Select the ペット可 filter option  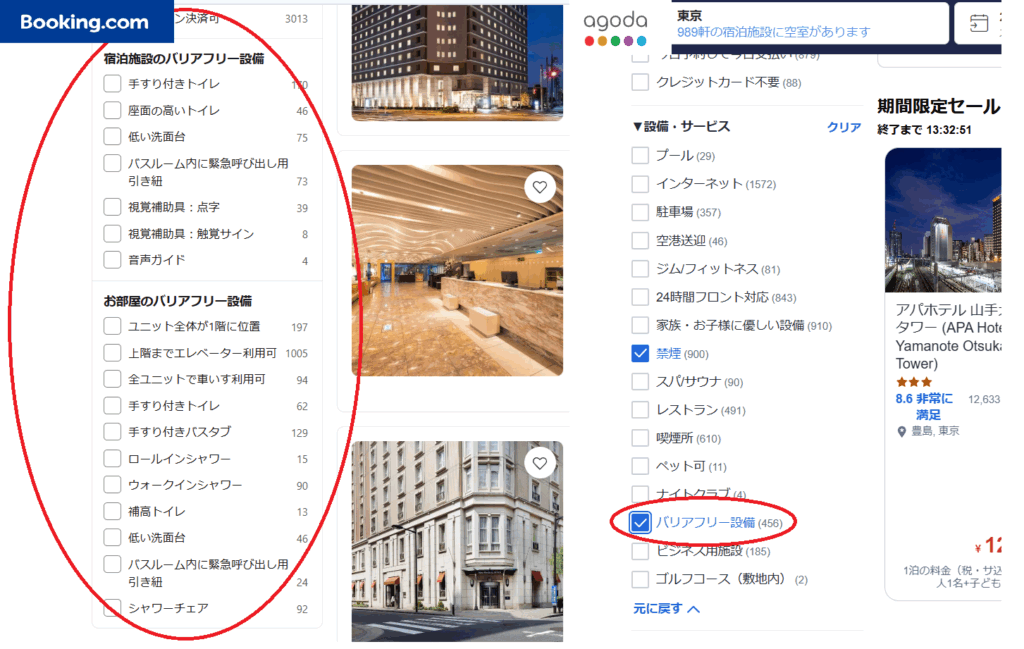click(x=640, y=466)
